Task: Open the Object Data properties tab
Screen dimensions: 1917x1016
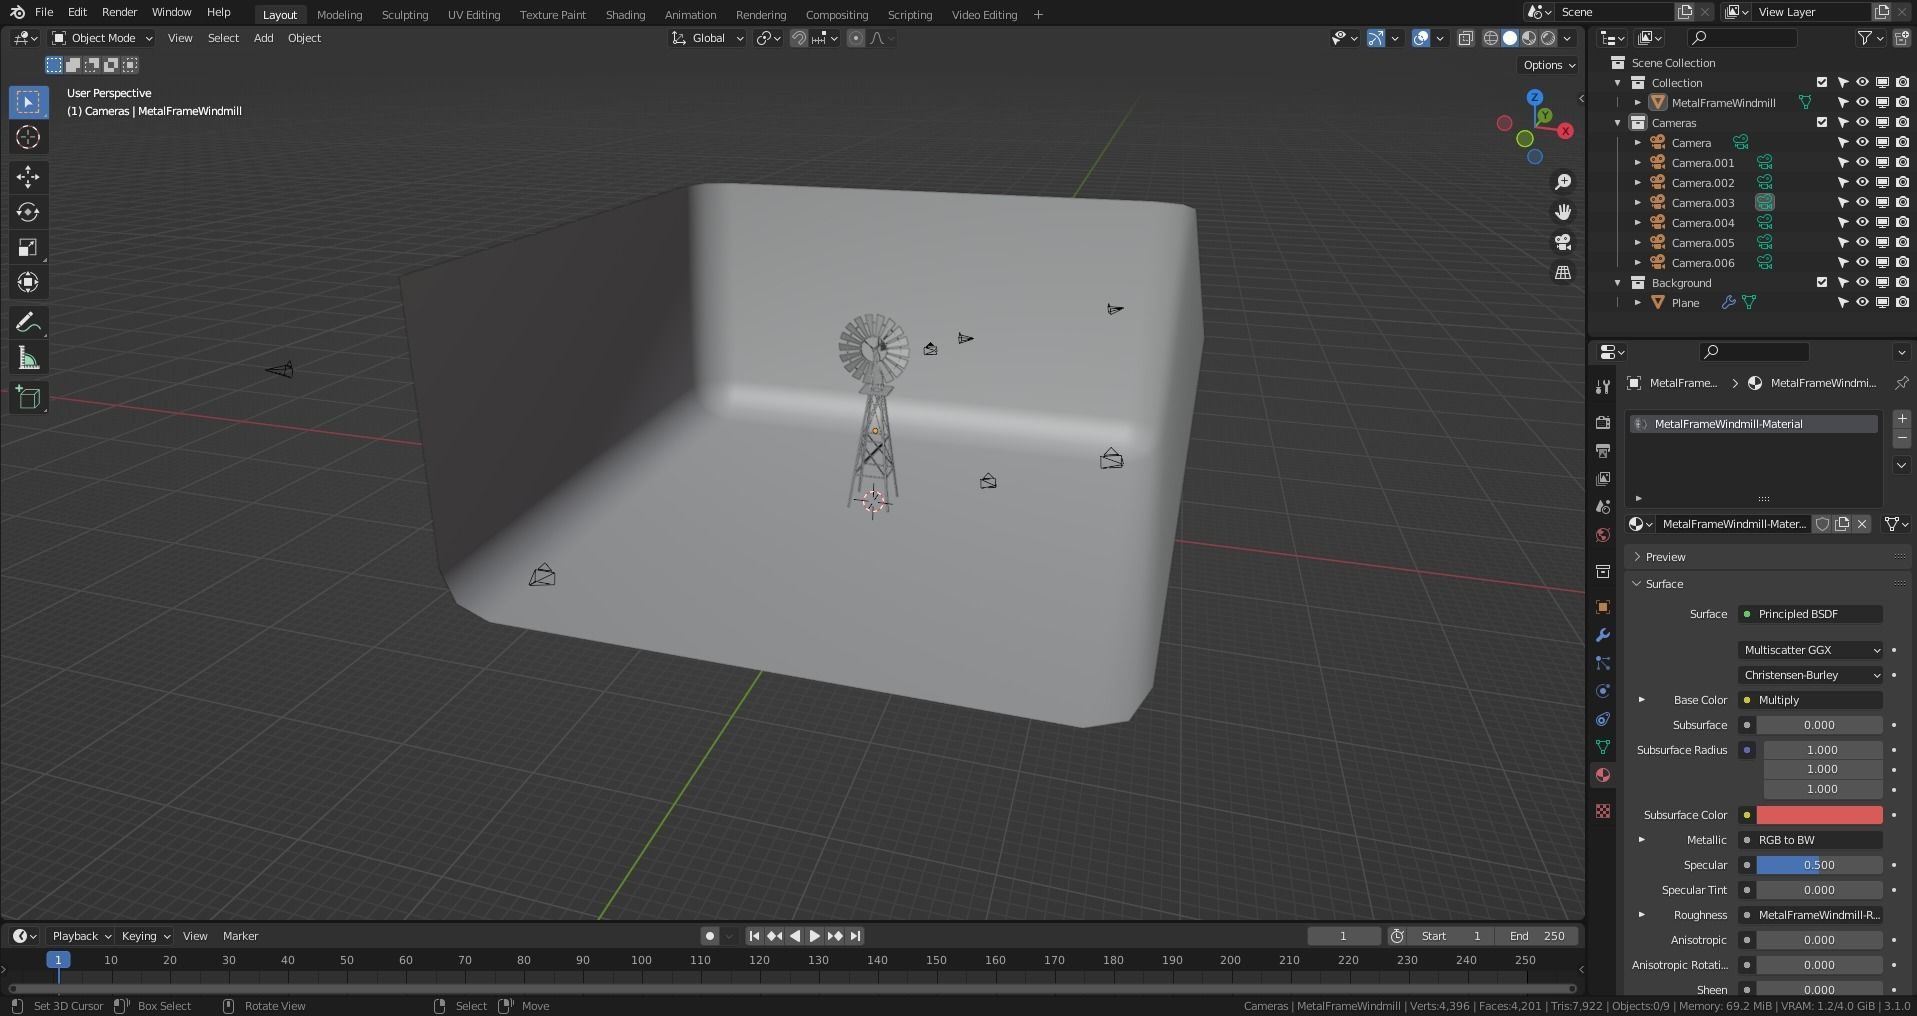Action: (1603, 747)
